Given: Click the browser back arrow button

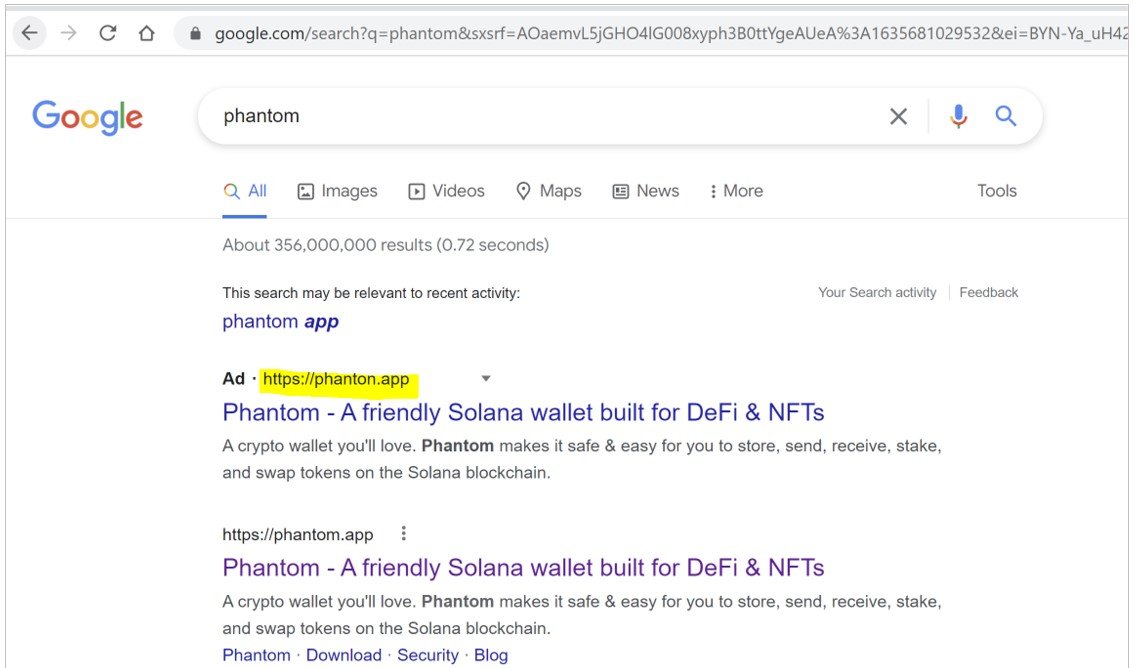Looking at the screenshot, I should pyautogui.click(x=29, y=33).
